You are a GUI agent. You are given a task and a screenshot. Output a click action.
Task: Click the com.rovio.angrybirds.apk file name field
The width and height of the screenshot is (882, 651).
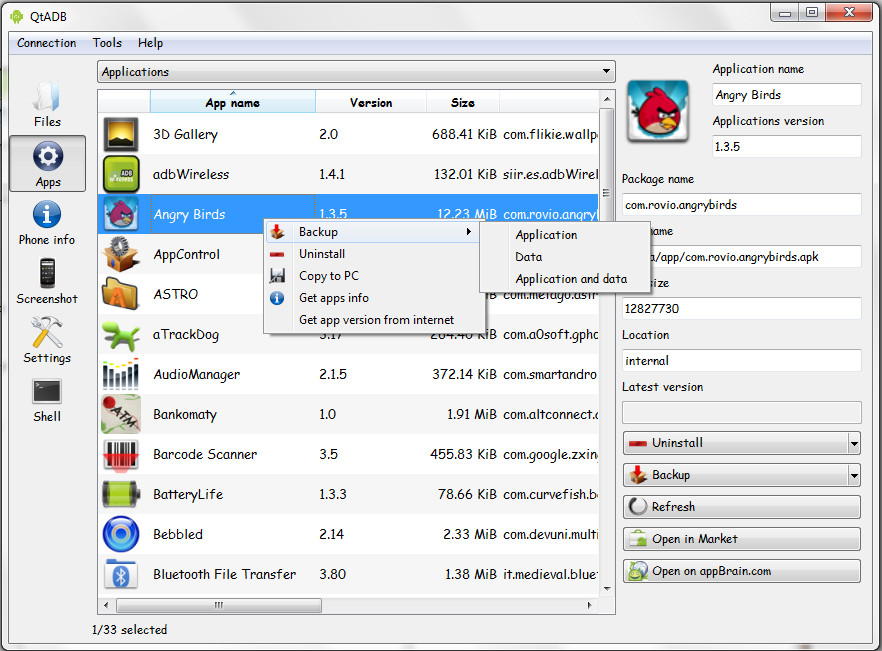[x=755, y=257]
